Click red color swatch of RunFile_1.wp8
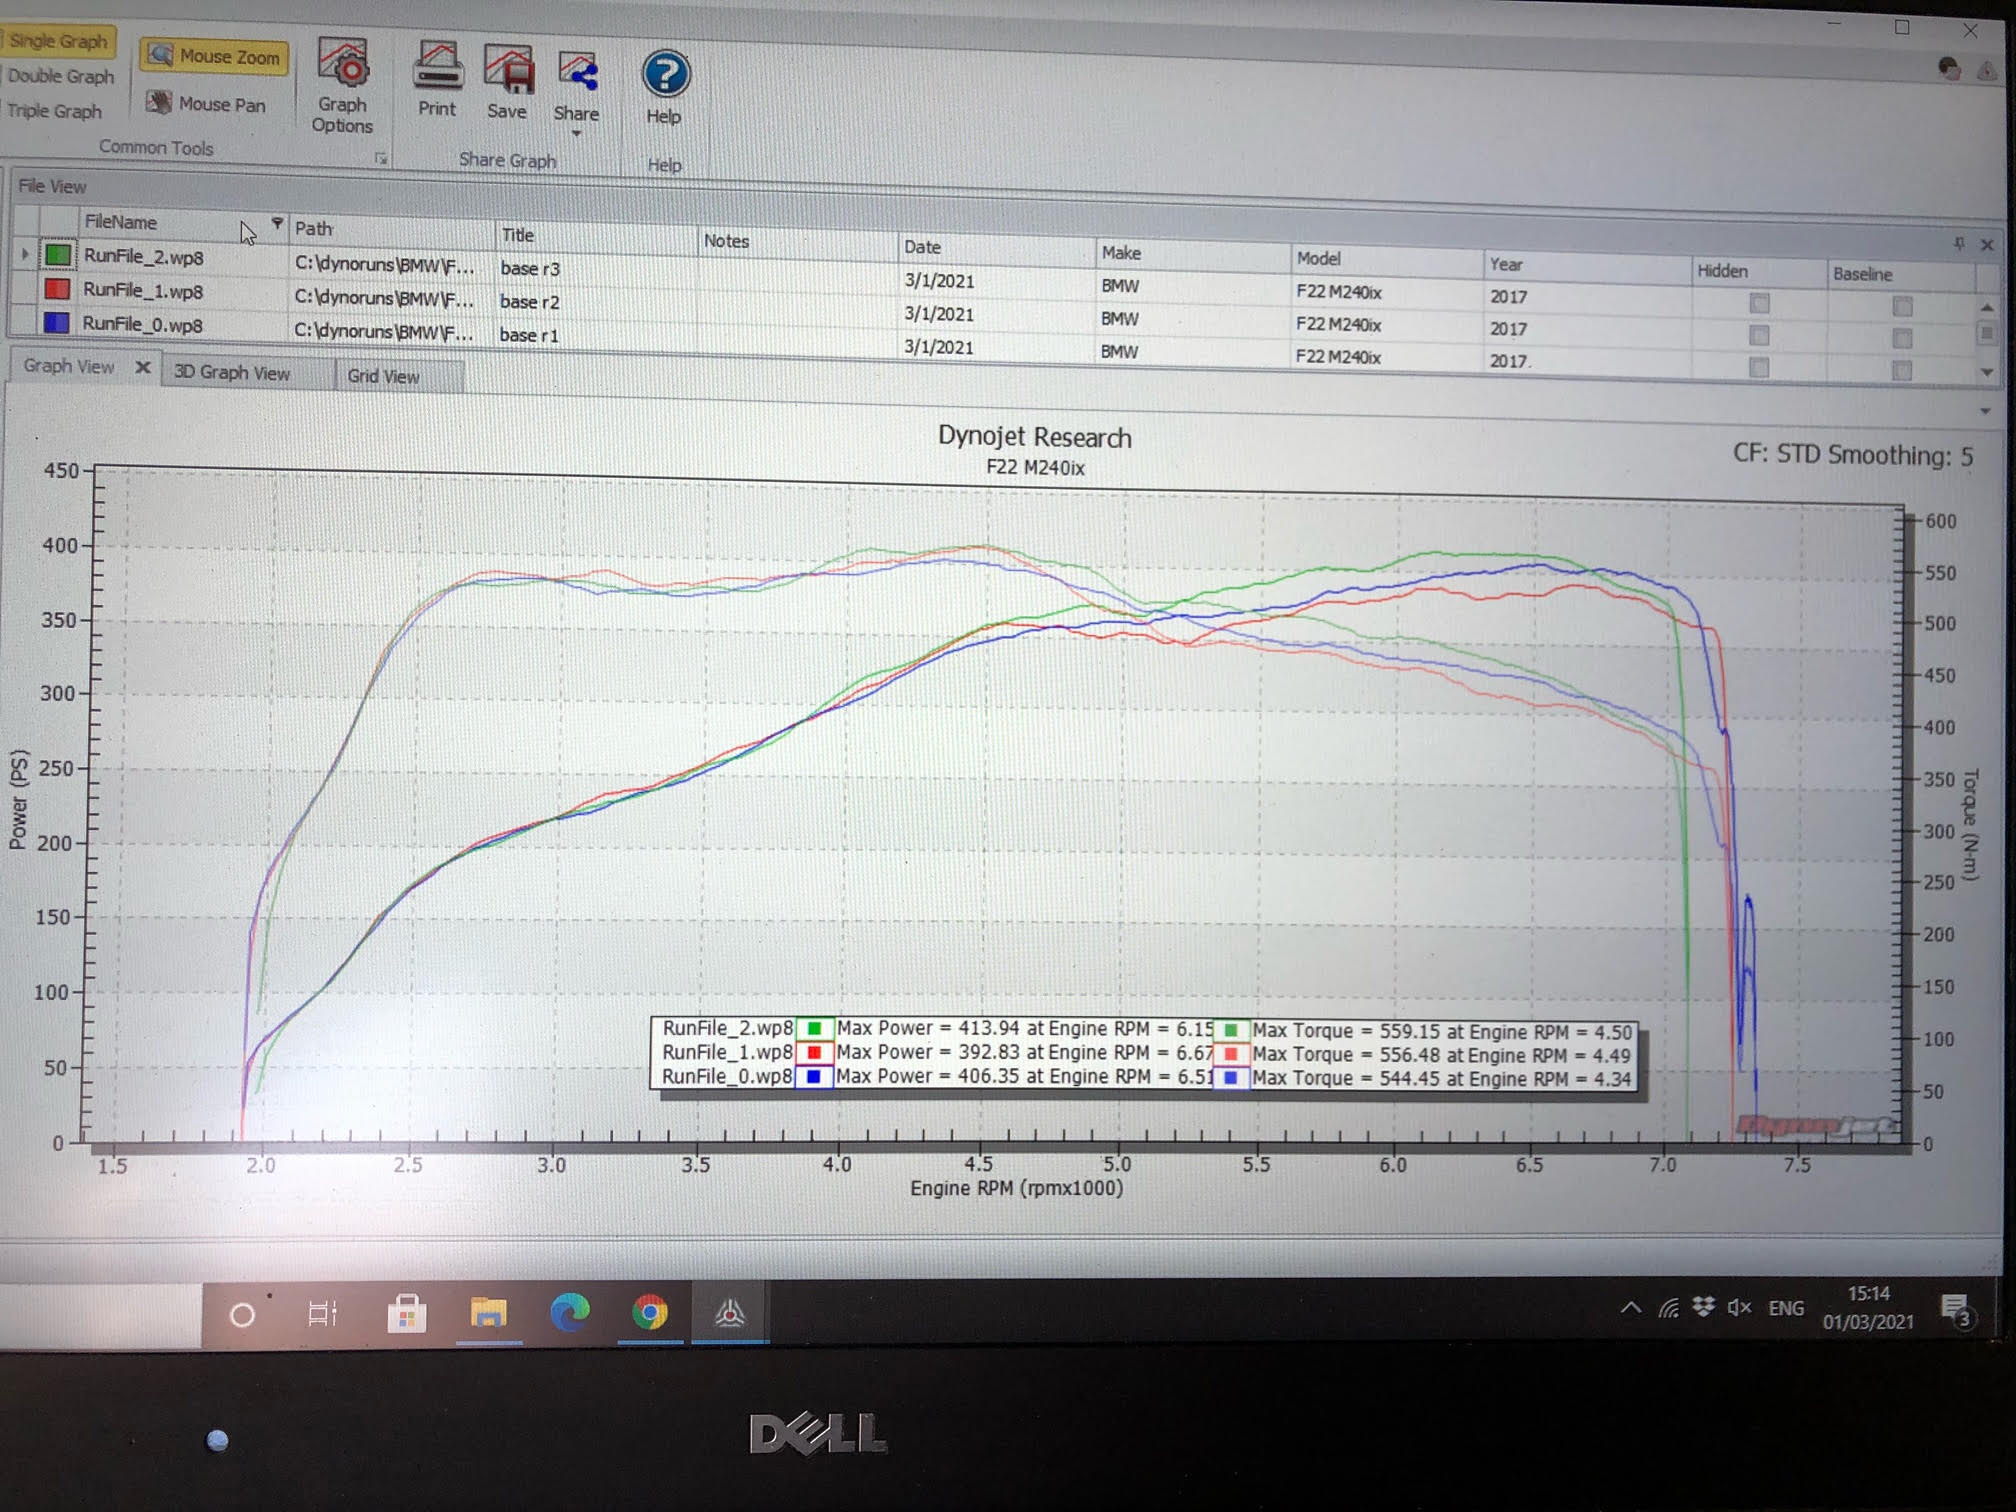This screenshot has width=2016, height=1512. pos(57,289)
